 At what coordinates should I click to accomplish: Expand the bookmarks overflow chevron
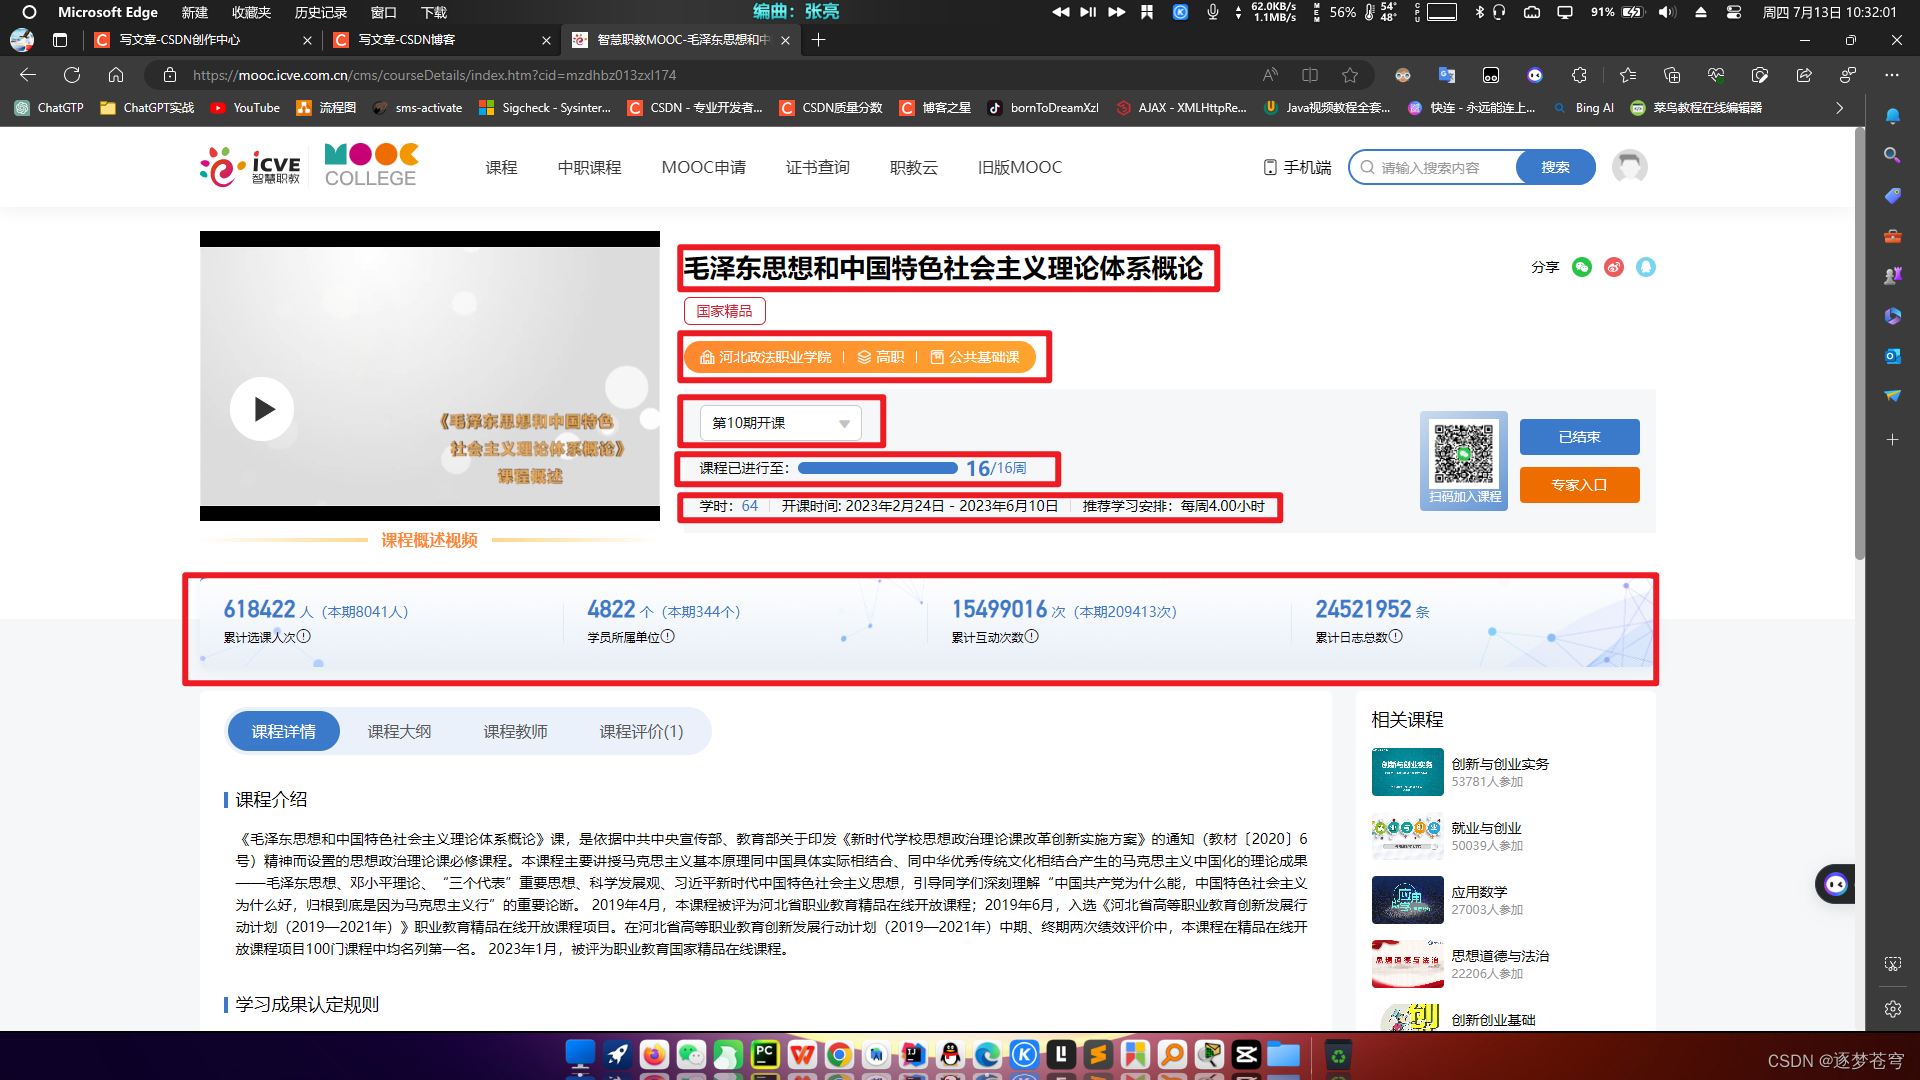tap(1839, 108)
